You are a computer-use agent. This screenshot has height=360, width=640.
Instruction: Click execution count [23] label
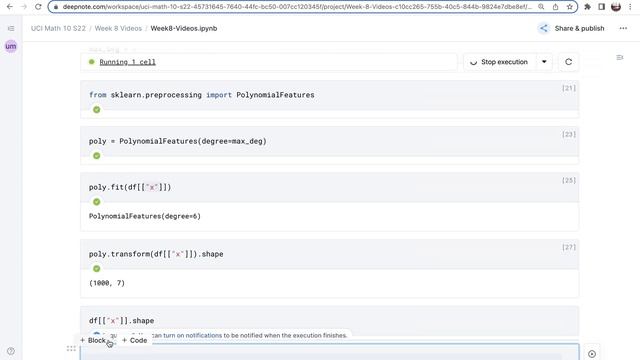(x=569, y=134)
